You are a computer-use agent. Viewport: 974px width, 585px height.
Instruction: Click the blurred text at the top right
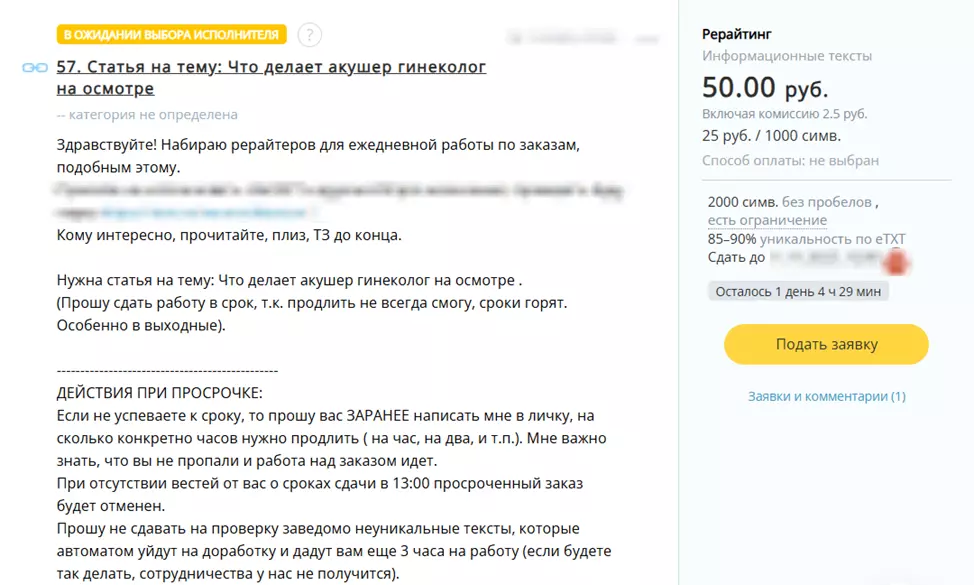click(x=583, y=39)
